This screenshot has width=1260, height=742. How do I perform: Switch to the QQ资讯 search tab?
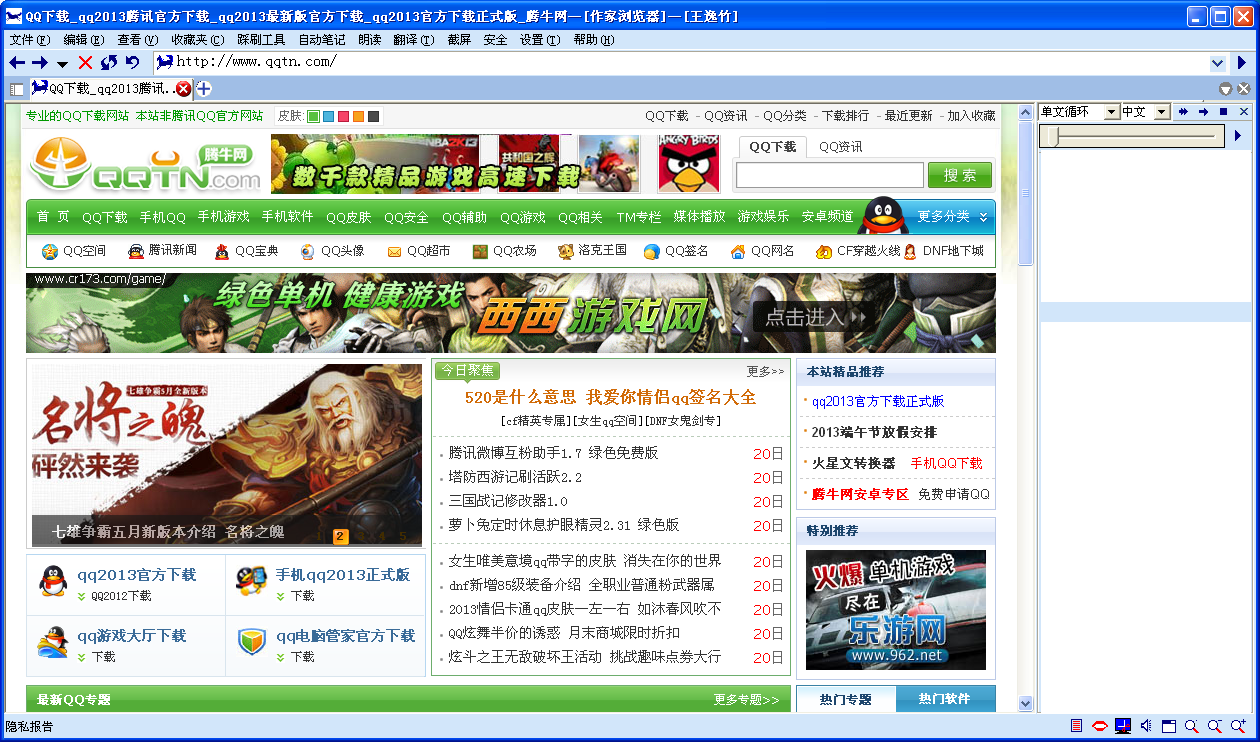(840, 146)
